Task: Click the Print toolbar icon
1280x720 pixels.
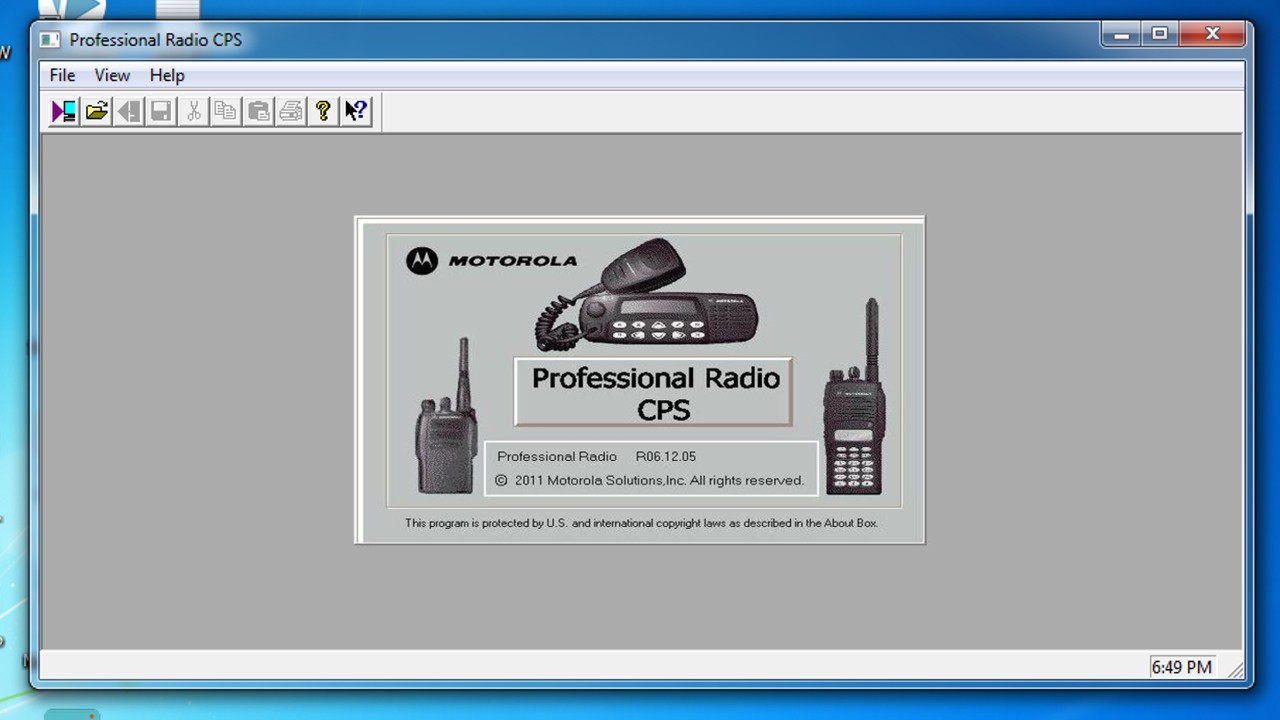Action: [291, 111]
